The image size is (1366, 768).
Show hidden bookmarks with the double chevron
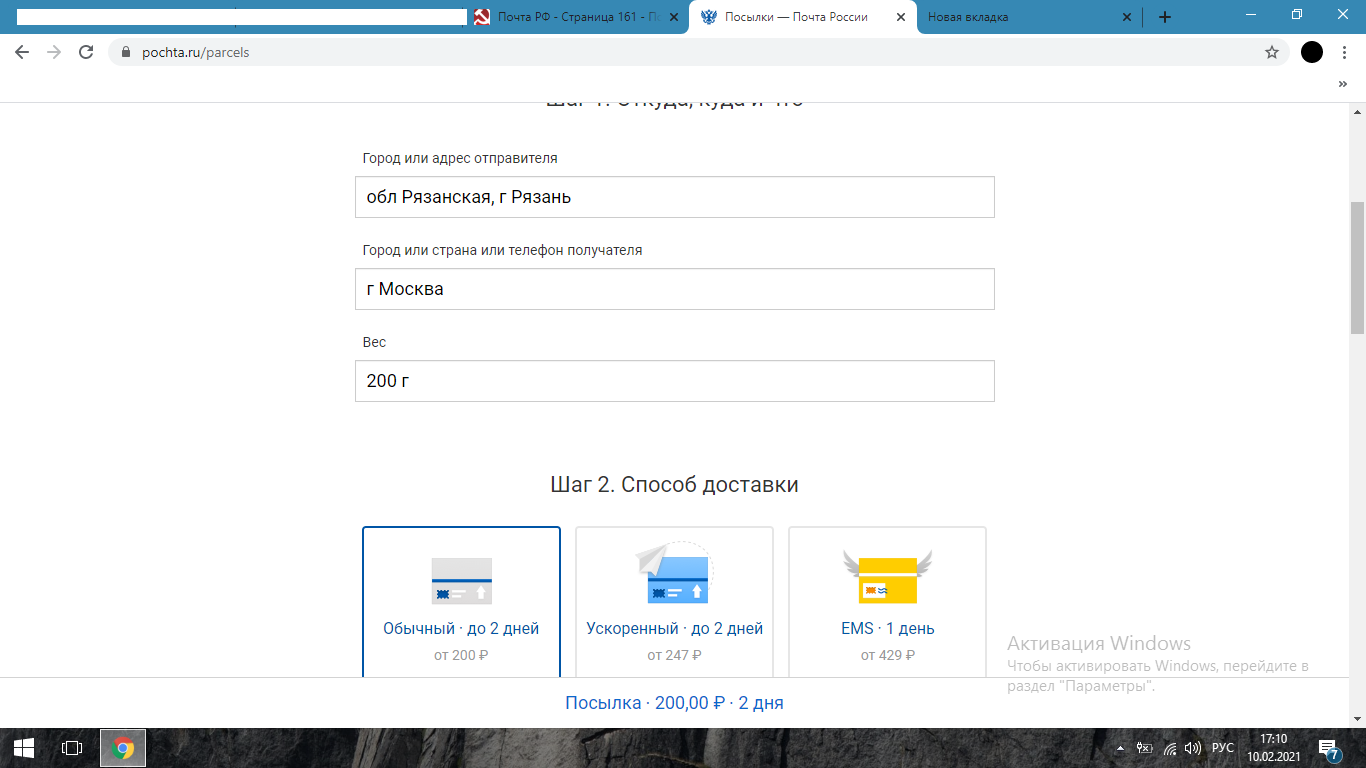[x=1343, y=85]
